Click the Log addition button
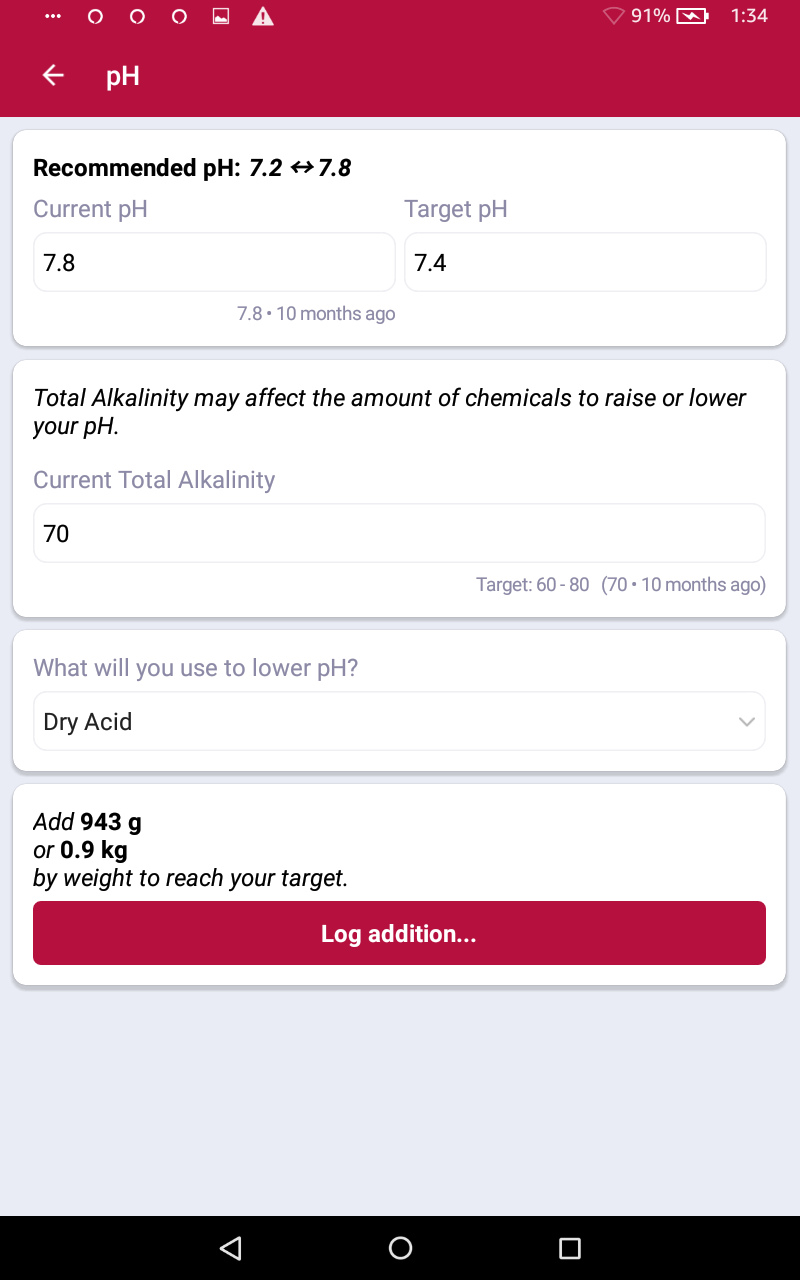800x1280 pixels. point(399,933)
